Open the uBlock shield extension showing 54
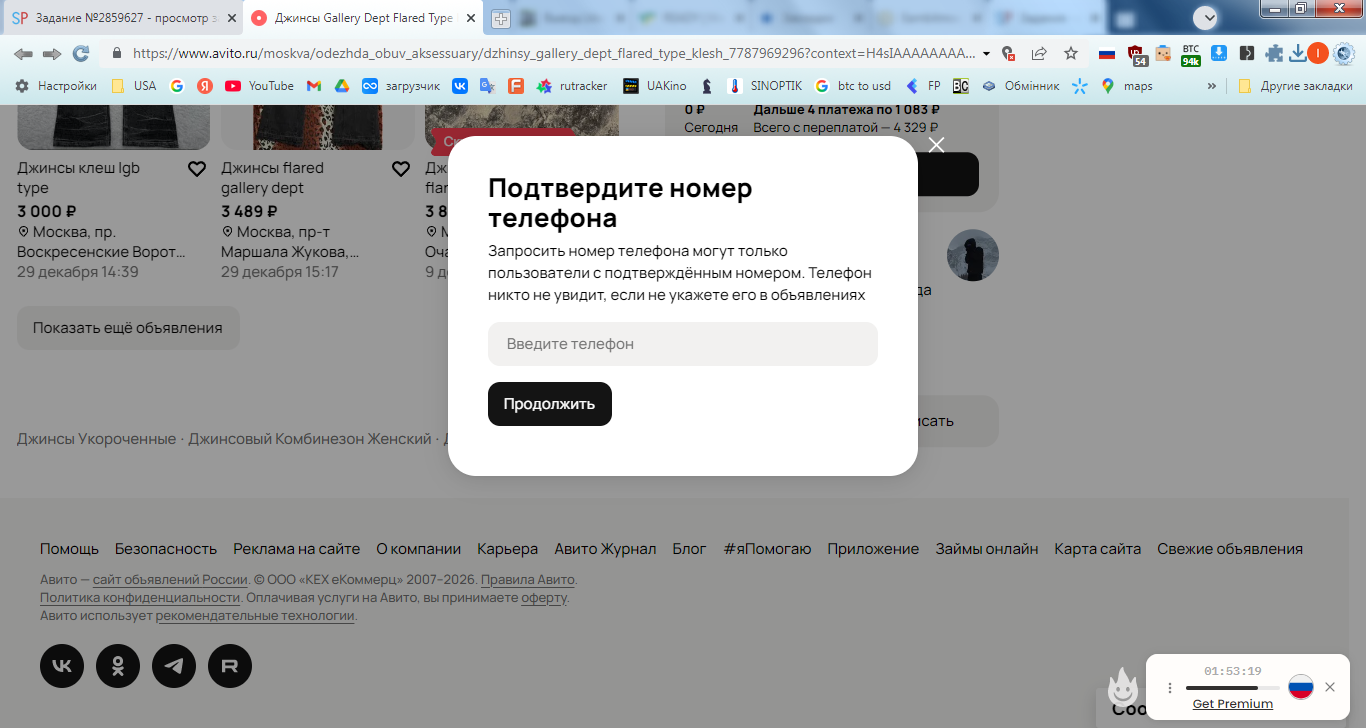This screenshot has height=728, width=1366. pyautogui.click(x=1137, y=55)
